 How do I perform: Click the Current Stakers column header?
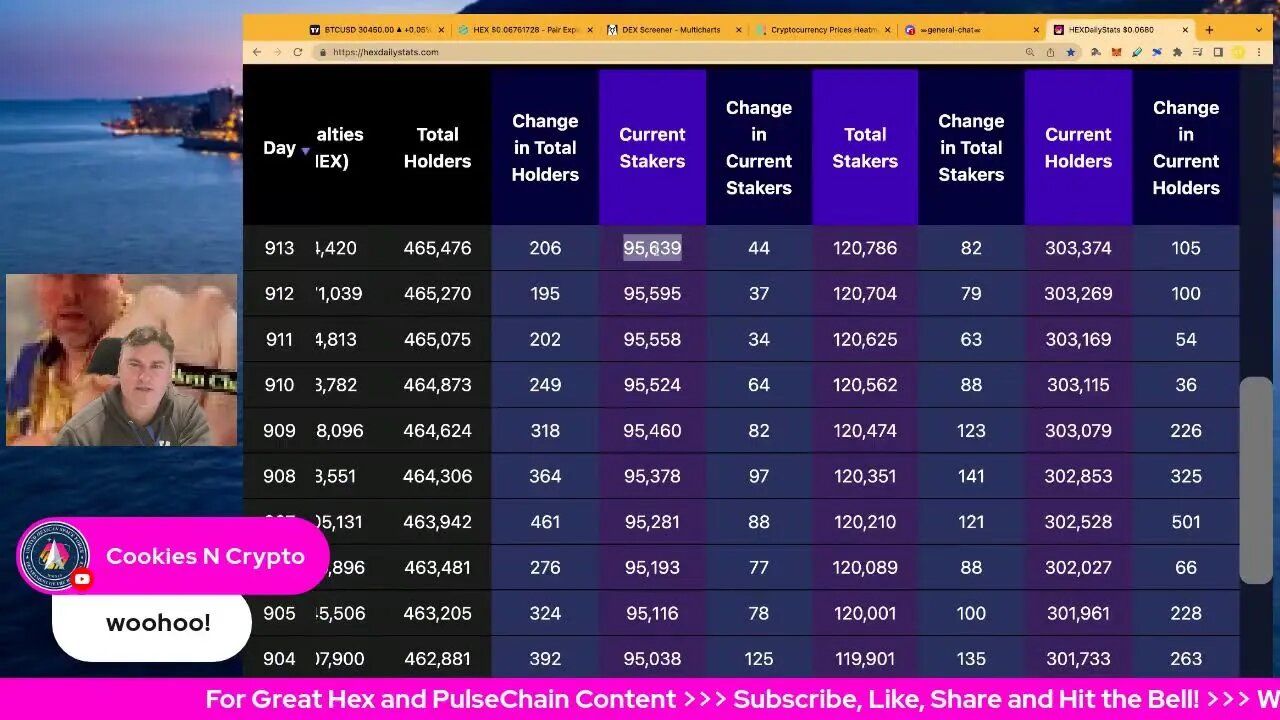[x=652, y=148]
